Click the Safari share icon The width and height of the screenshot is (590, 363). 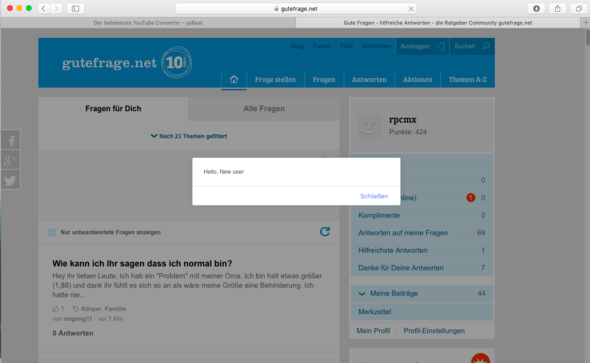pos(557,8)
